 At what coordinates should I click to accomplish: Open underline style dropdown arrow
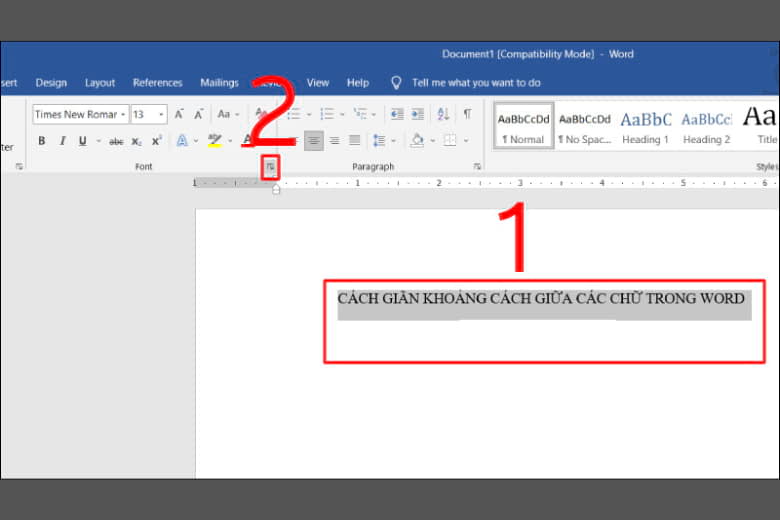click(x=98, y=141)
